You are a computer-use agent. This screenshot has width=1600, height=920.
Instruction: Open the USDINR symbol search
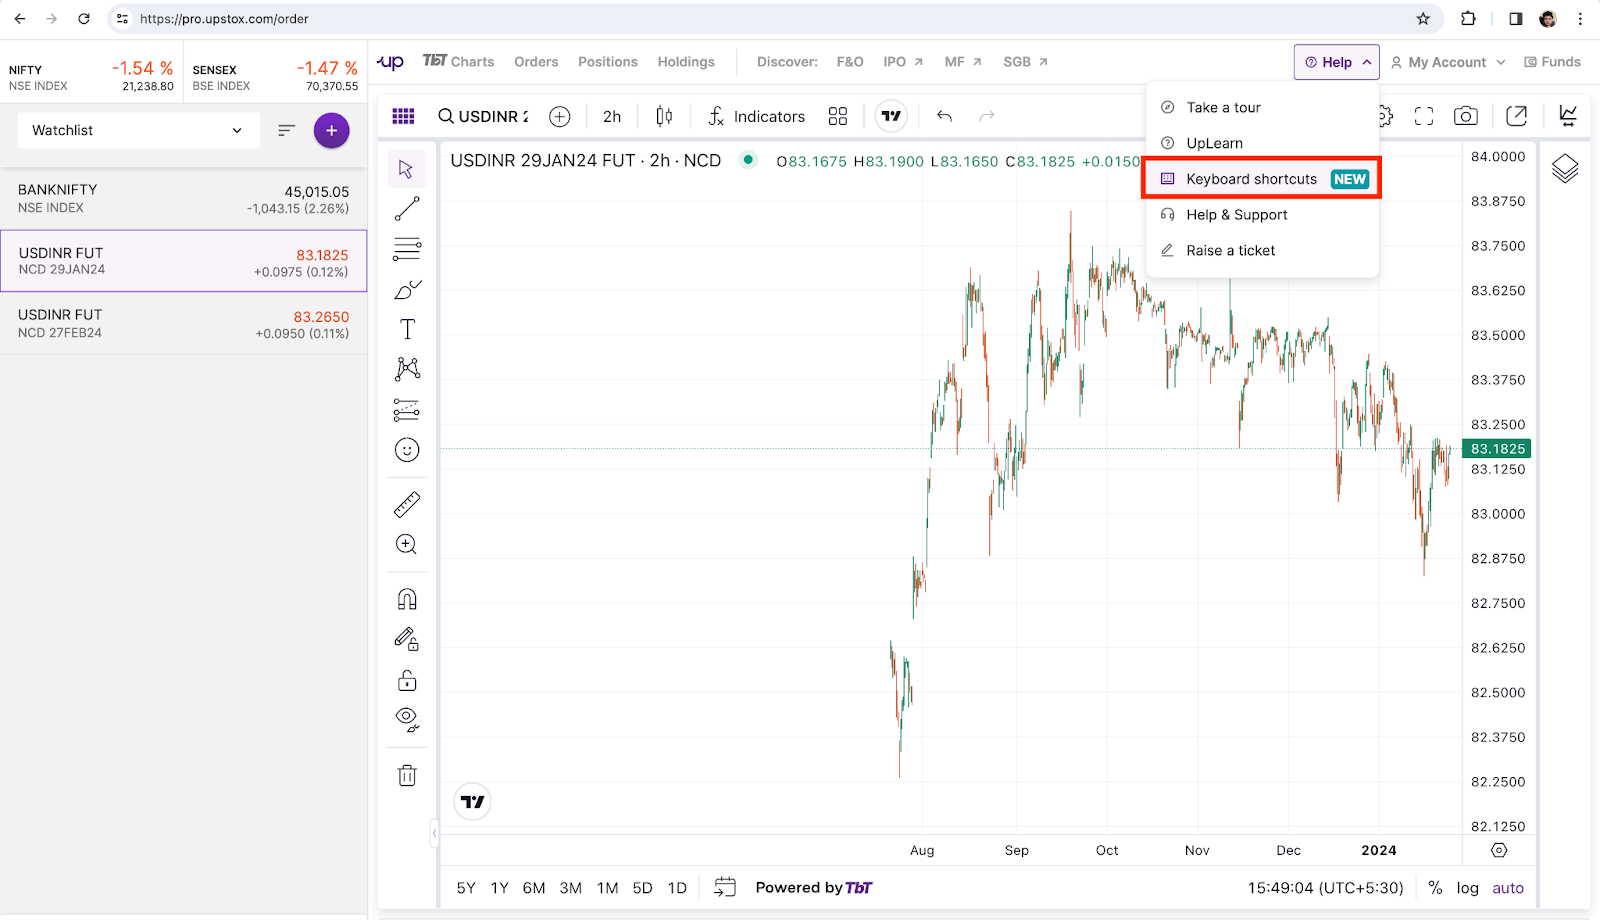click(484, 116)
